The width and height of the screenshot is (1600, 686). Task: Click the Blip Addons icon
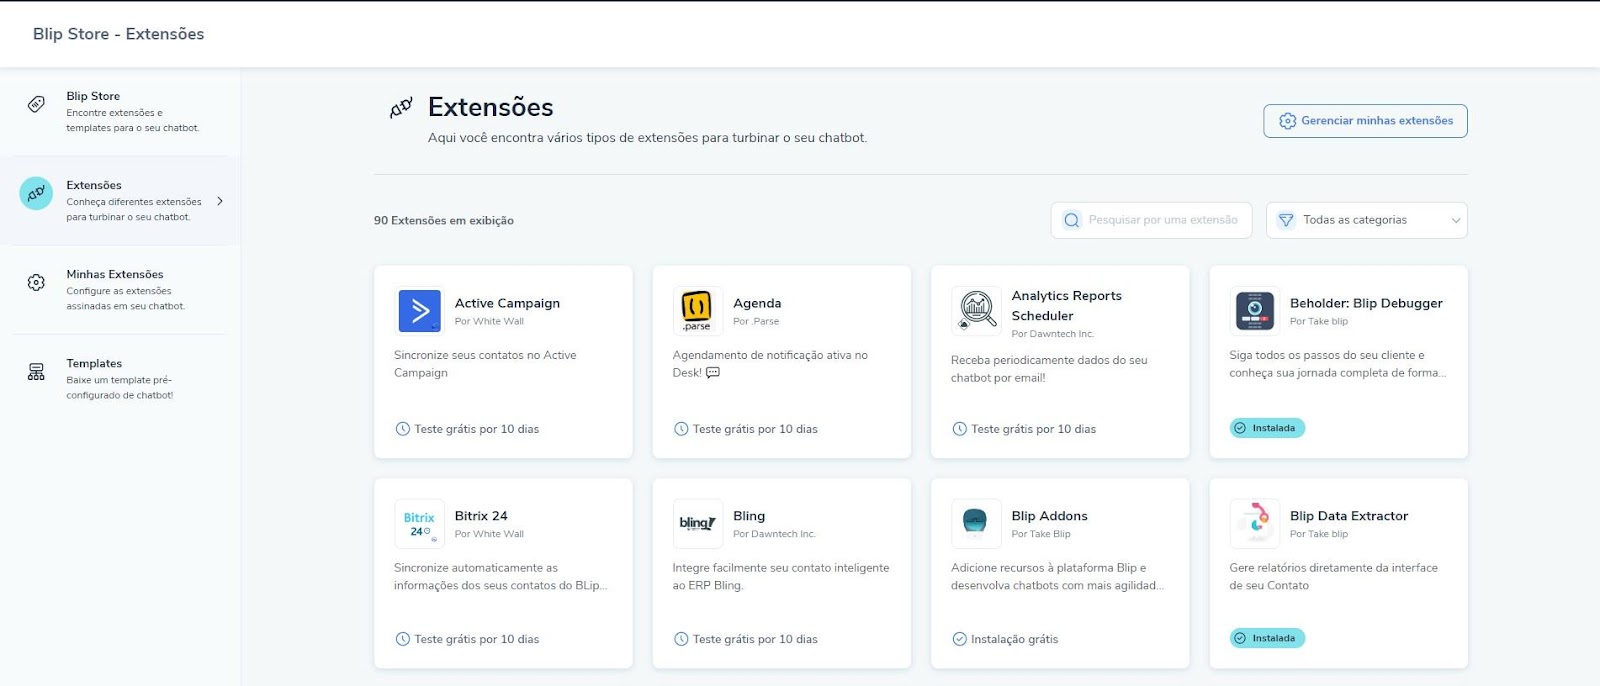(976, 524)
